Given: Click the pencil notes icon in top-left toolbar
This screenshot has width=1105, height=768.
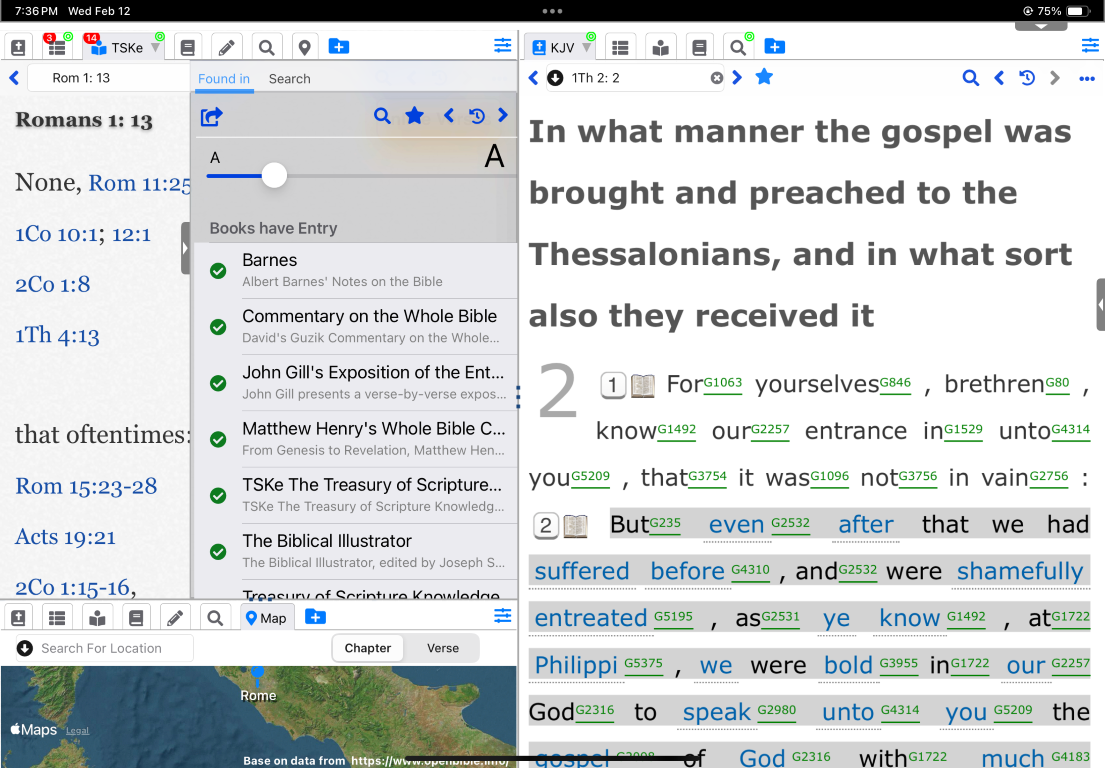Looking at the screenshot, I should [227, 47].
